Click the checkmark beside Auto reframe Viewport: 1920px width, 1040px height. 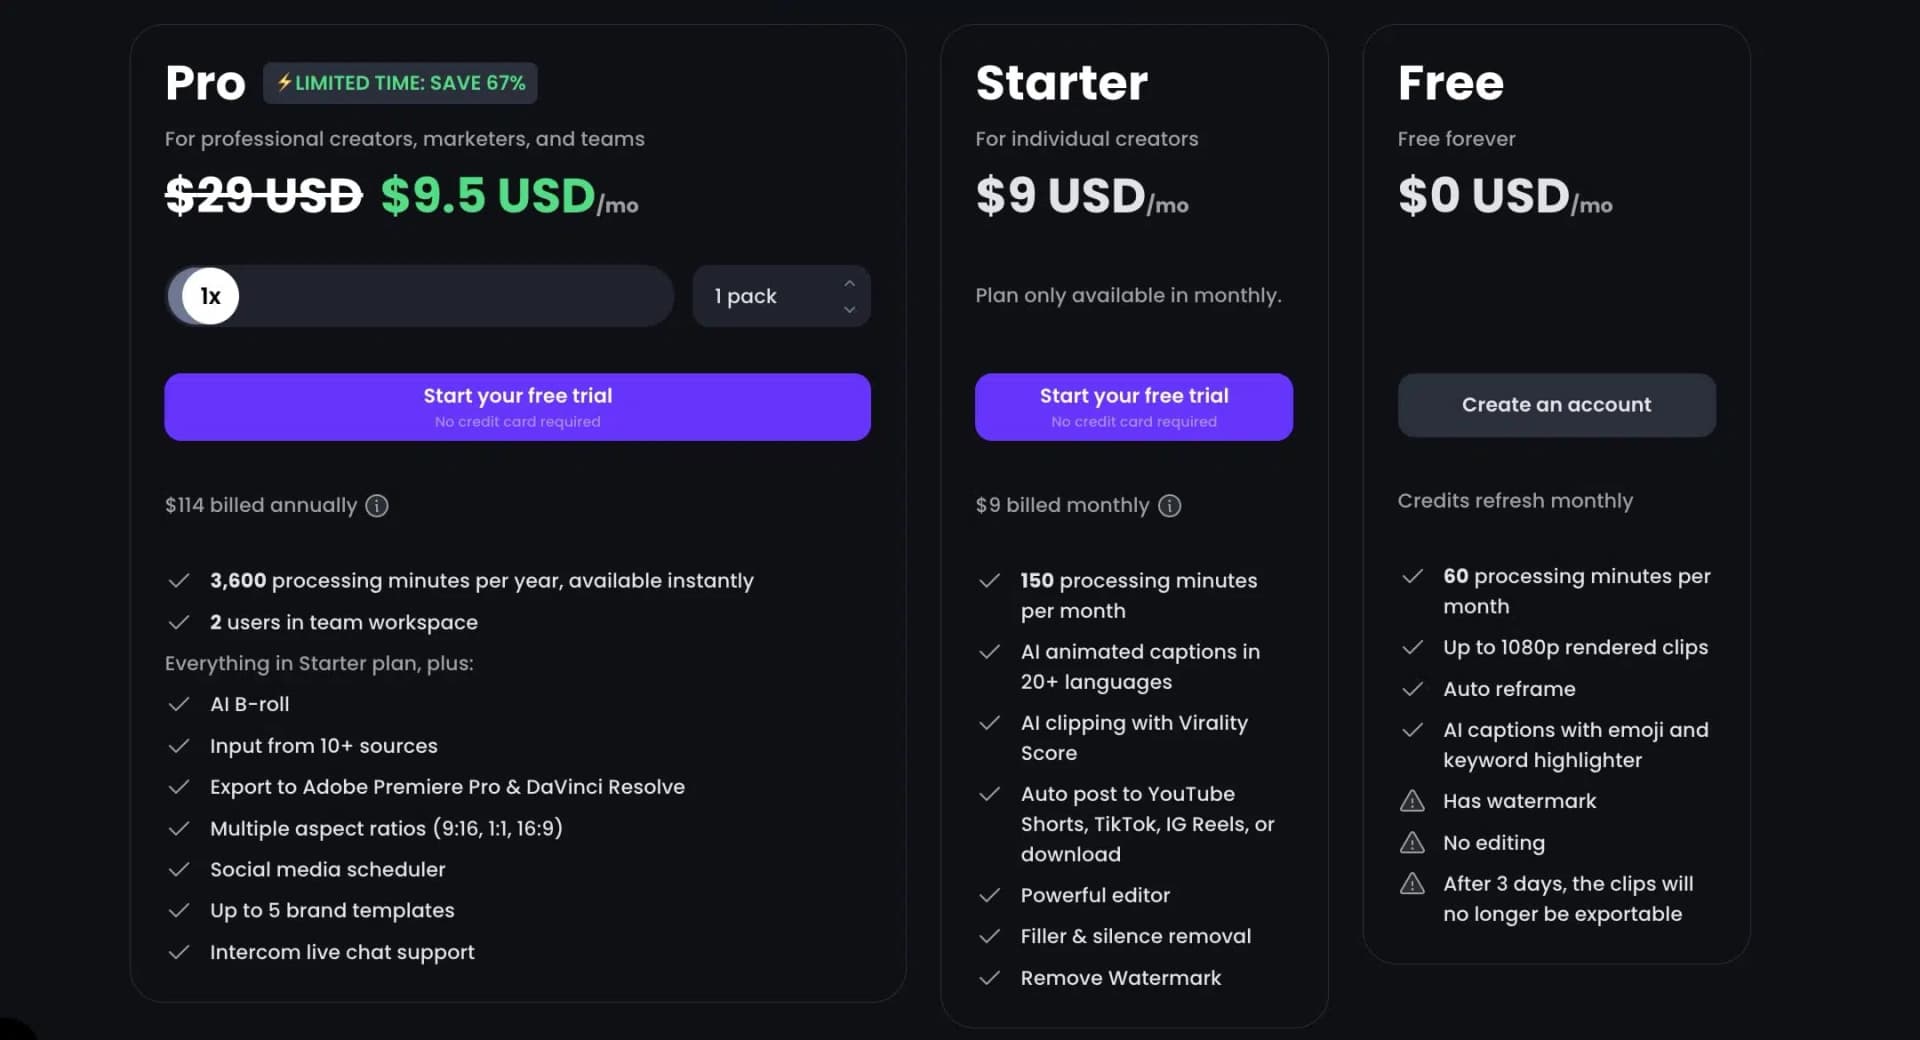click(1414, 689)
